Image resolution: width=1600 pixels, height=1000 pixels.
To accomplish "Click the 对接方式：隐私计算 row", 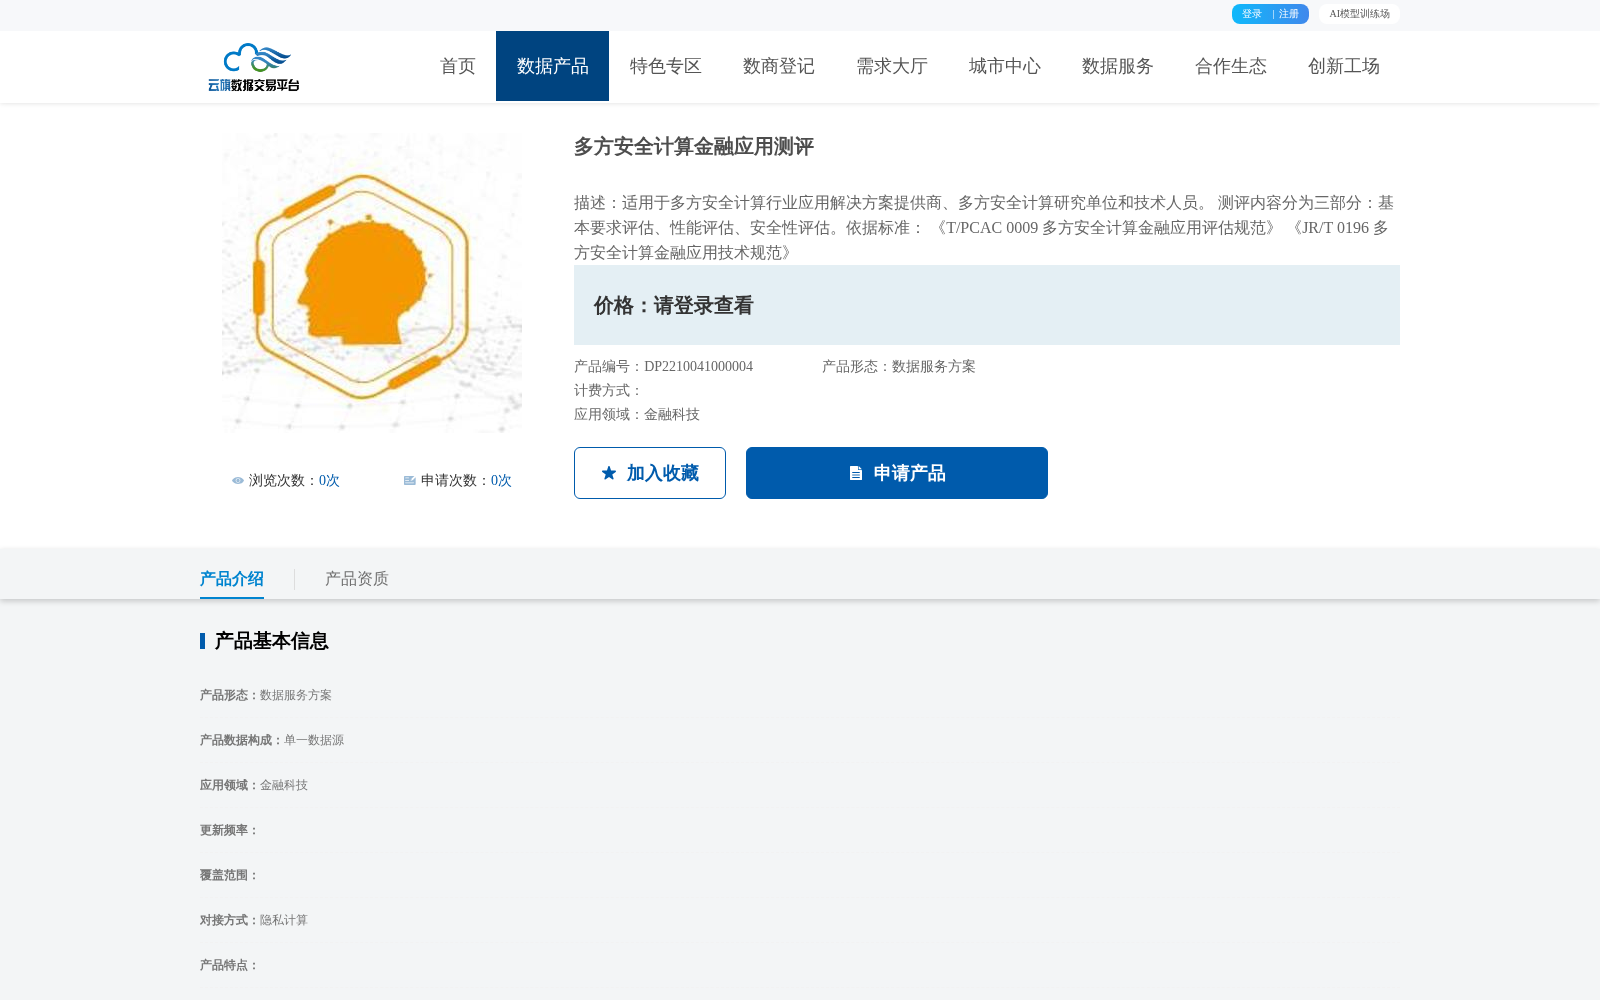I will coord(254,920).
